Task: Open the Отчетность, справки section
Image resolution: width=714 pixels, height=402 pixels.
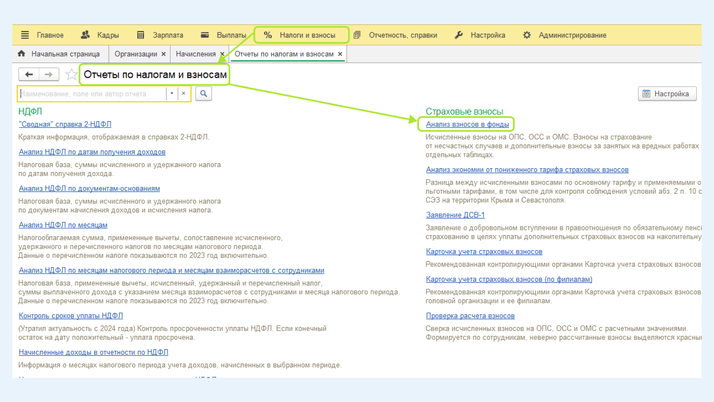Action: pos(403,35)
